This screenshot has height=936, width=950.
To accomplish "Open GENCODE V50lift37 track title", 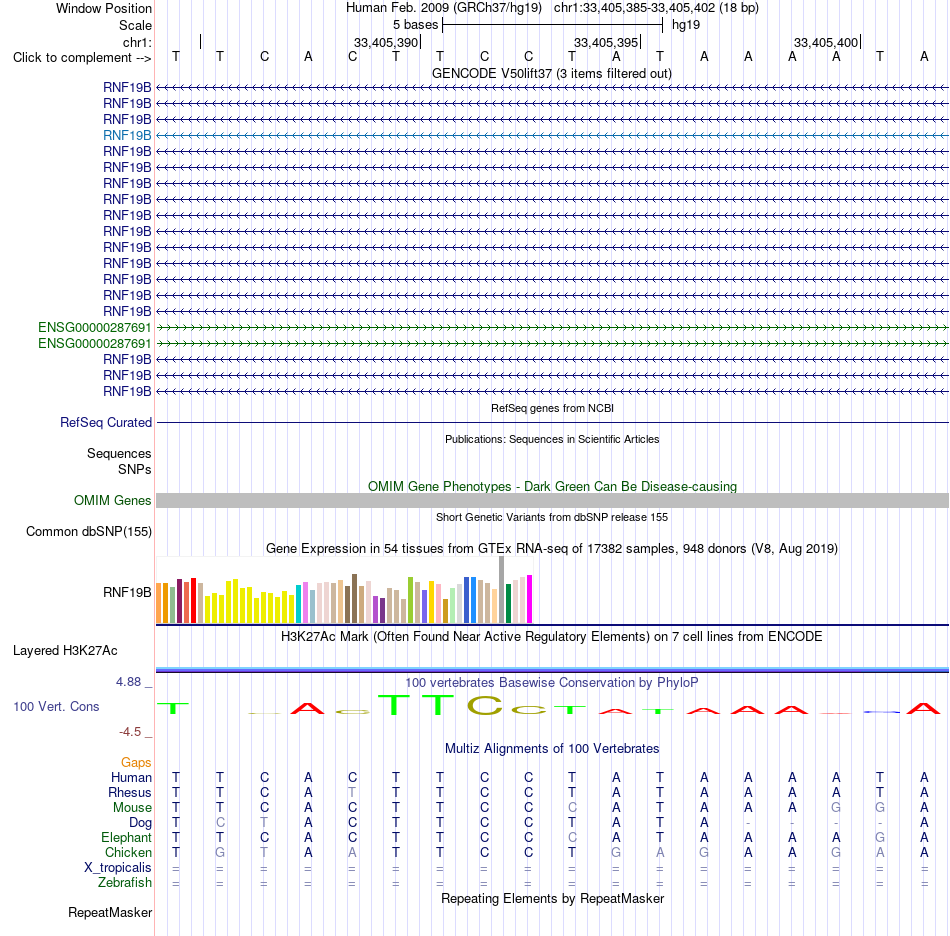I will pos(551,73).
